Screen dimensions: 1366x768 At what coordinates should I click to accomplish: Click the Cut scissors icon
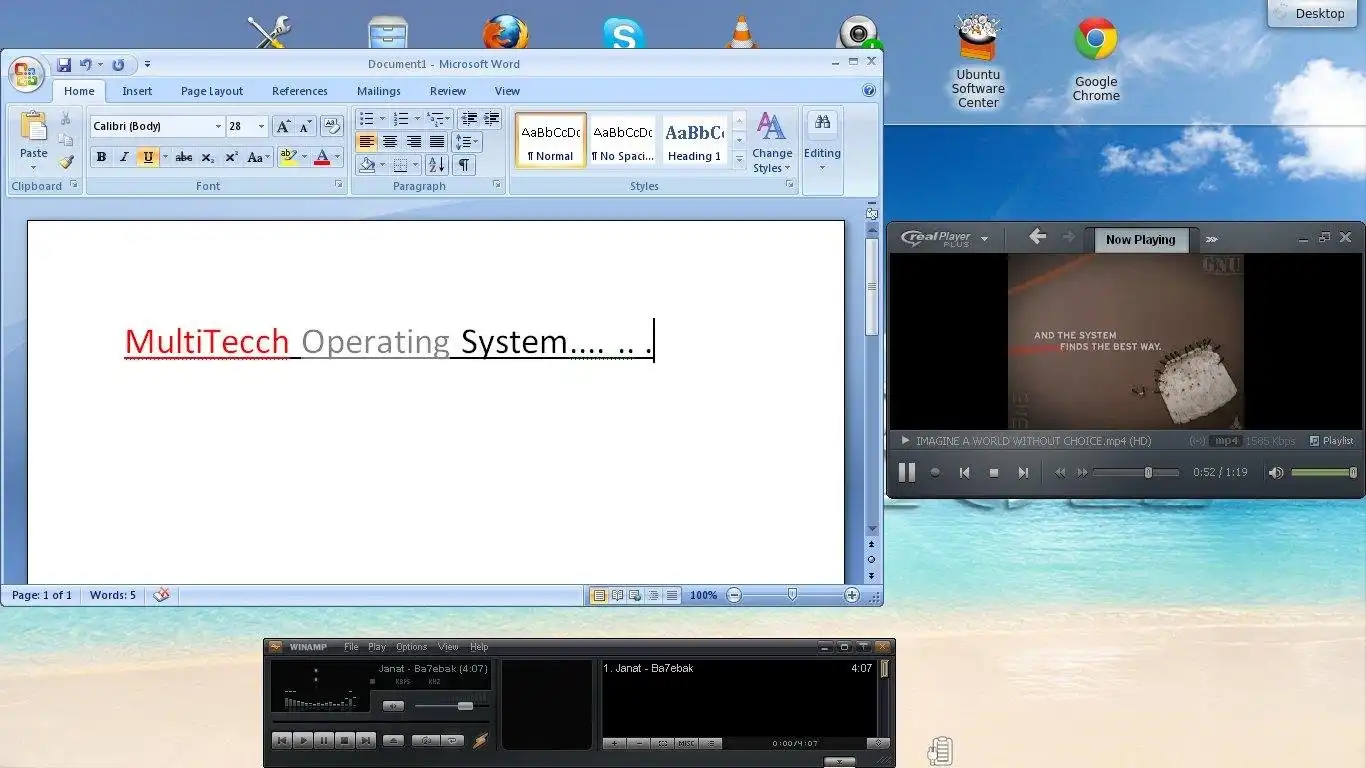pyautogui.click(x=66, y=119)
